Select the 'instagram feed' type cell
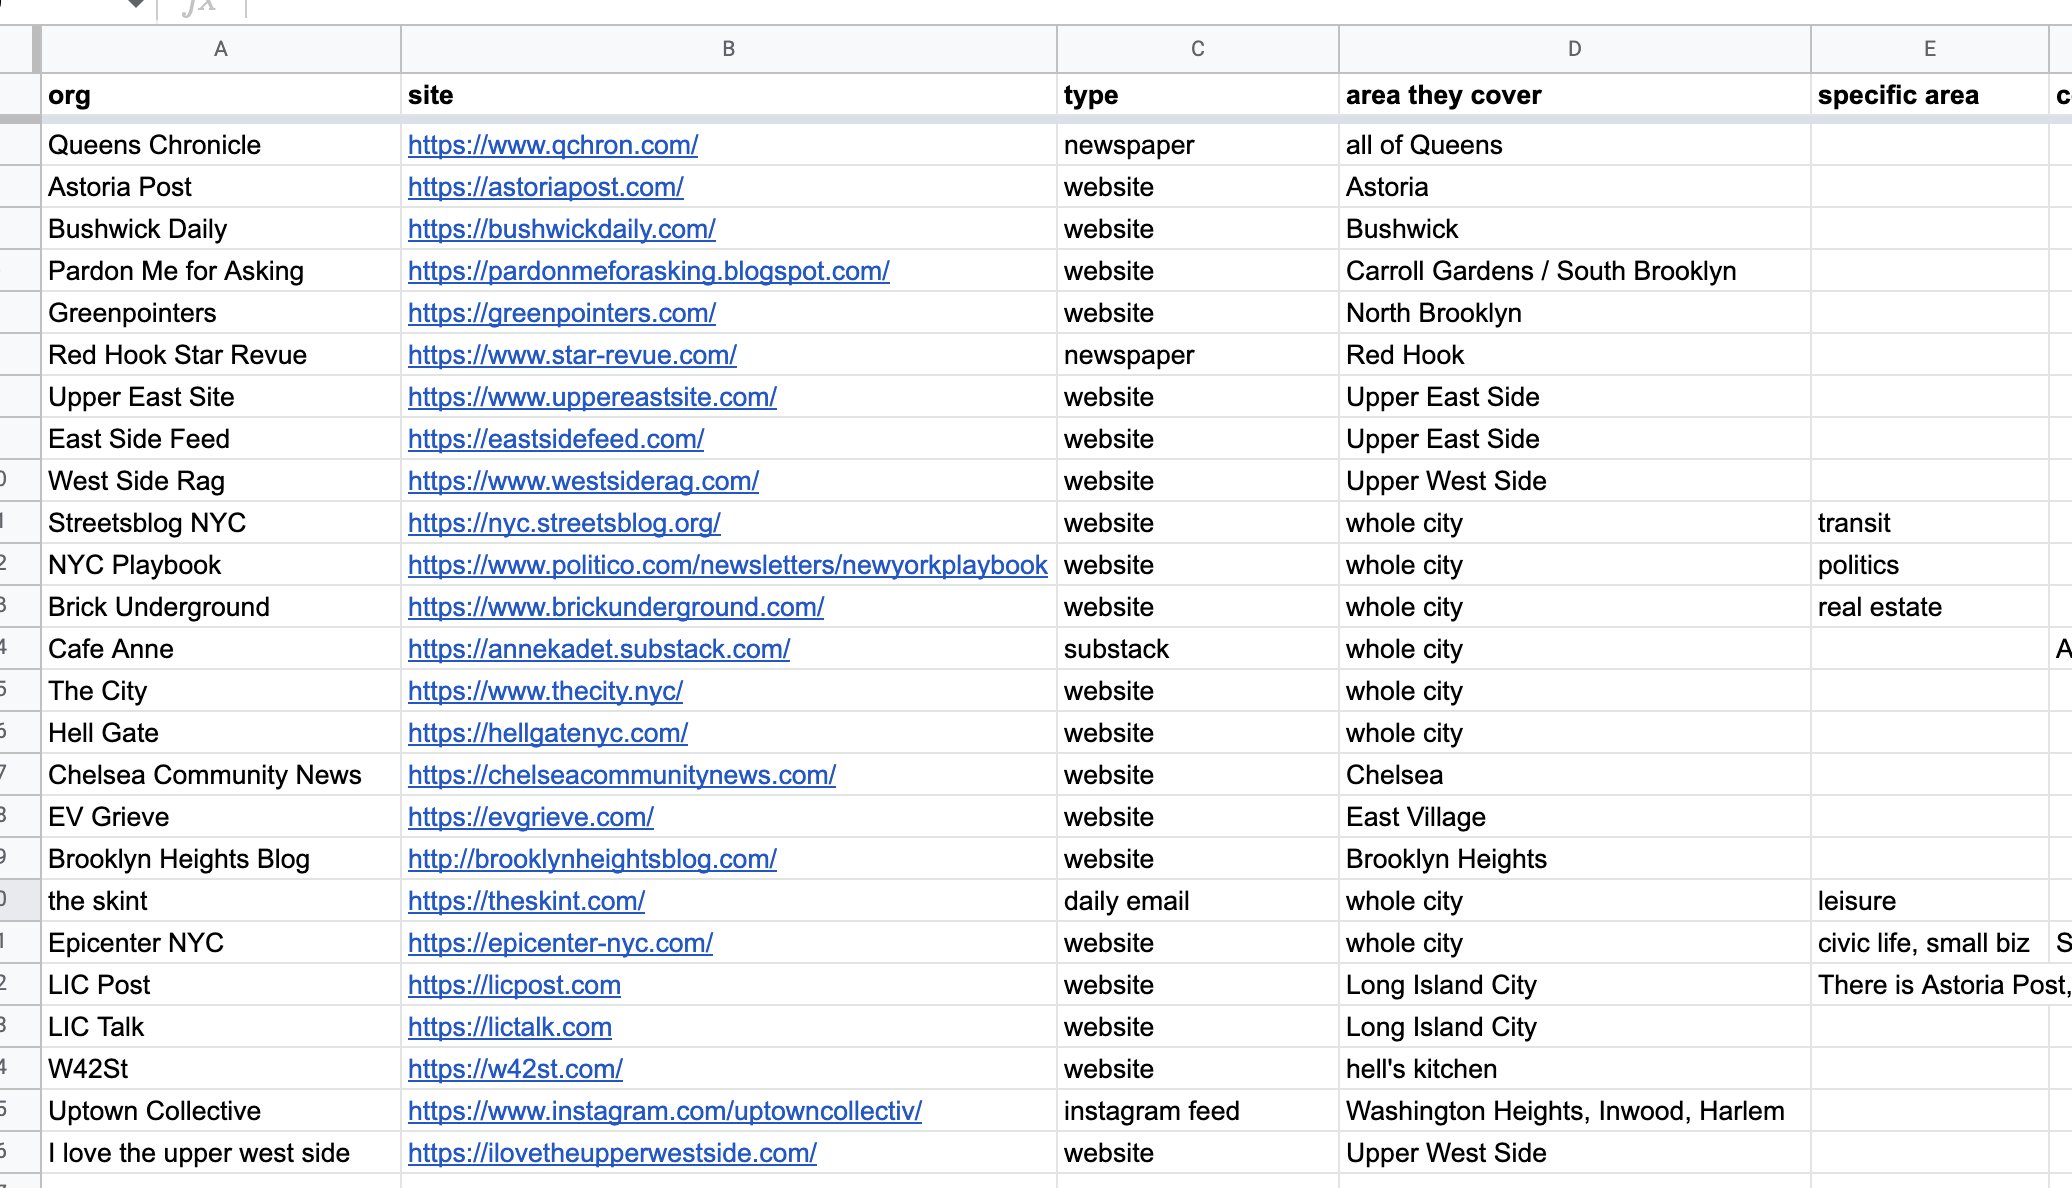 (x=1198, y=1111)
